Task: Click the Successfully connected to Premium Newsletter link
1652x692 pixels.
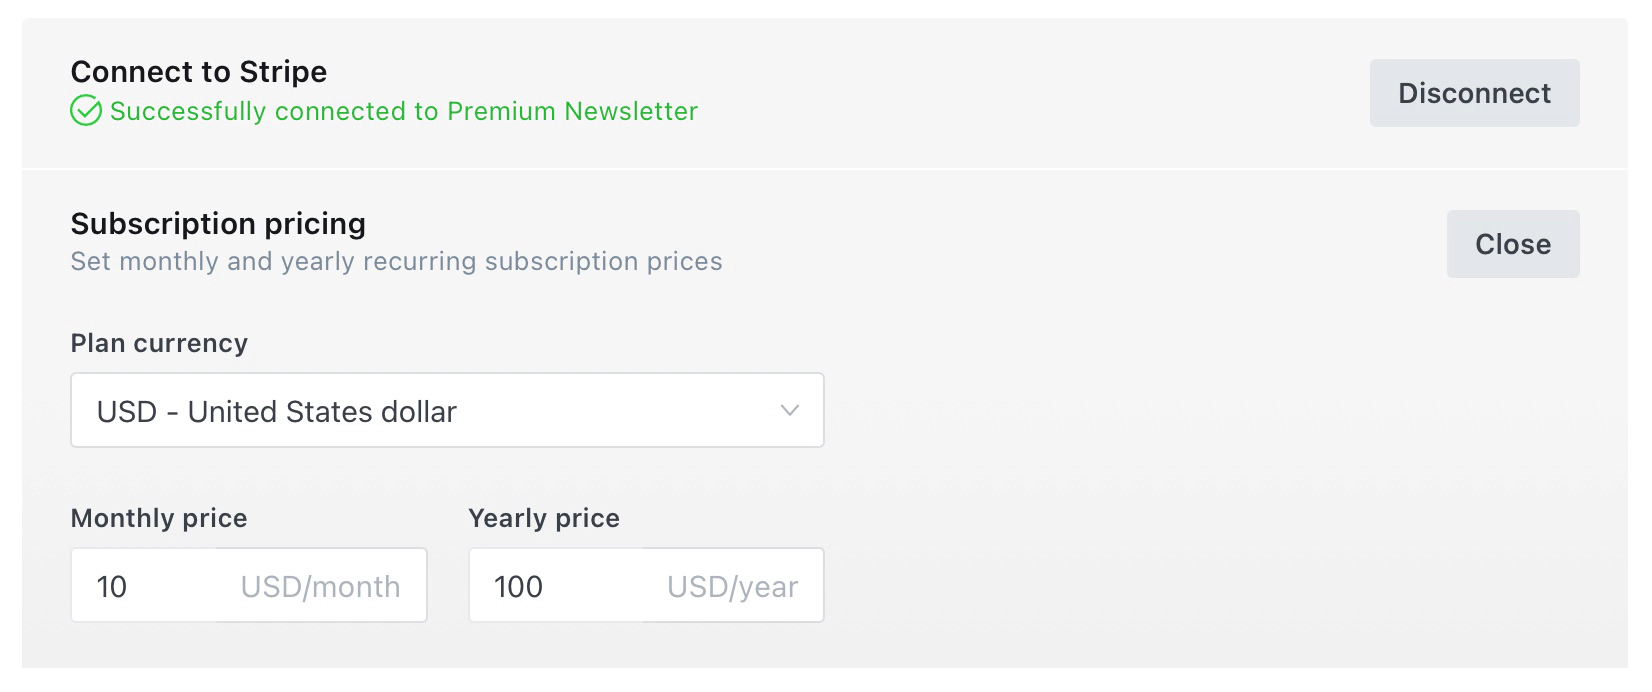Action: 404,111
